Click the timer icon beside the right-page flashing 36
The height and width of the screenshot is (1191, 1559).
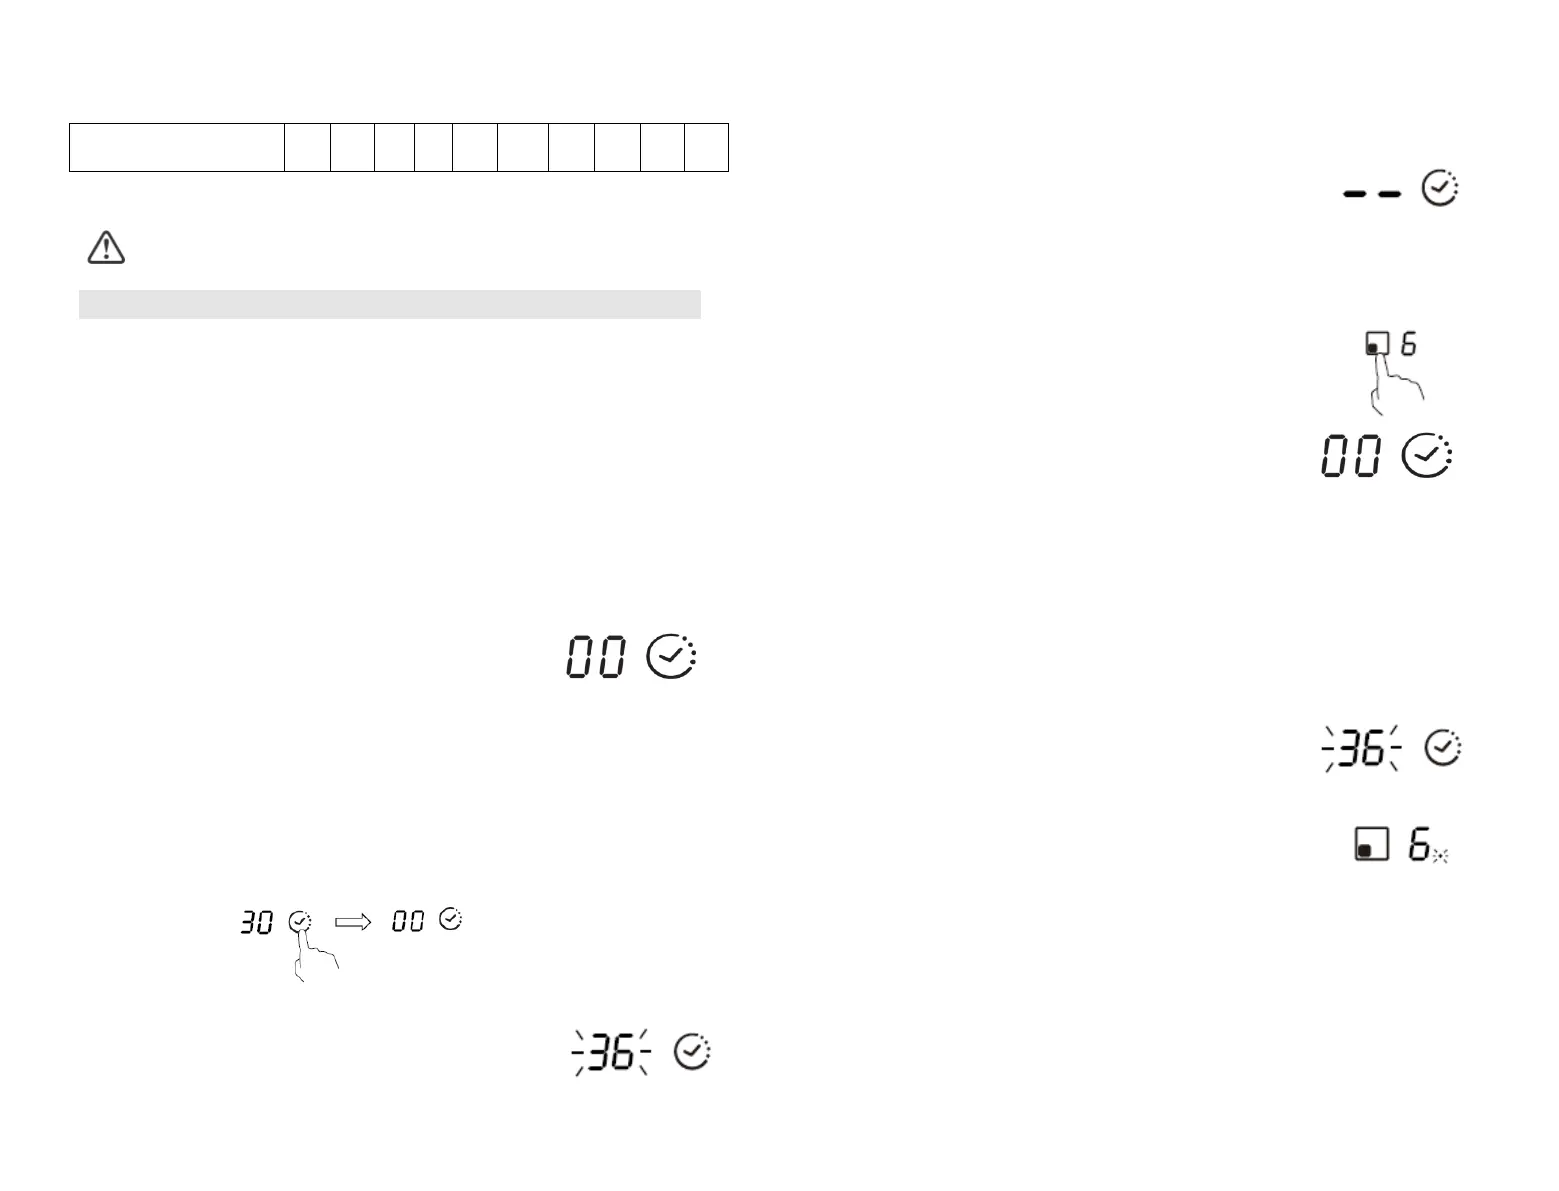(1442, 749)
